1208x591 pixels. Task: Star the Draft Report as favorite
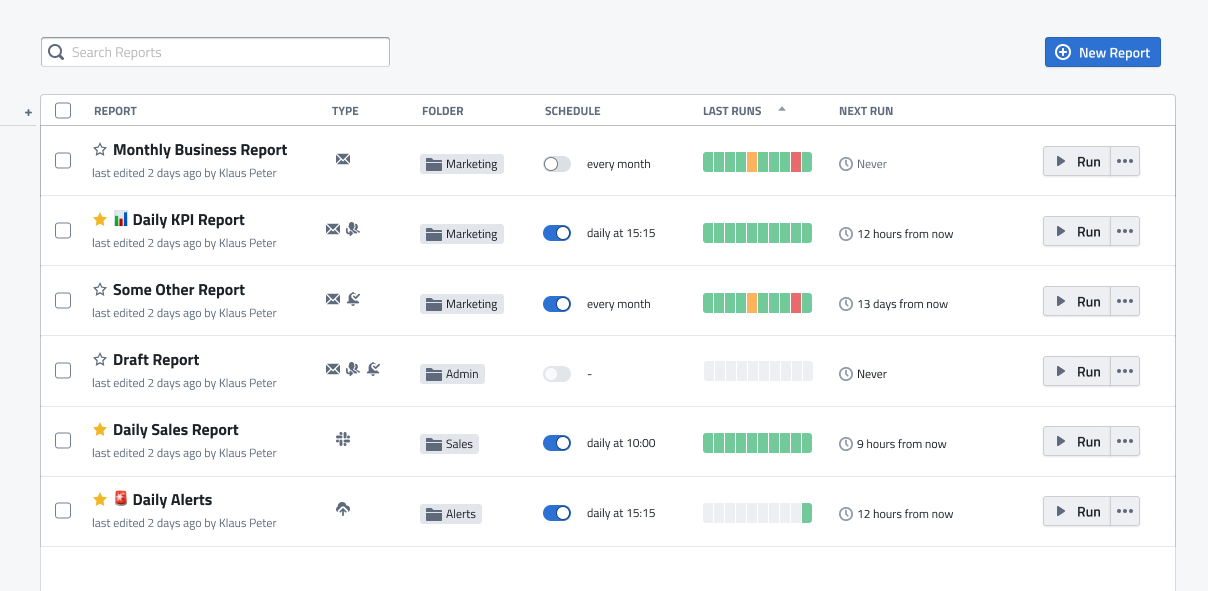[100, 360]
